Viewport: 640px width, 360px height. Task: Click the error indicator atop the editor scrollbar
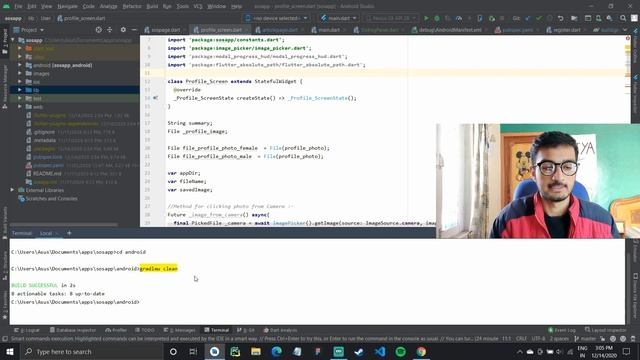click(628, 38)
